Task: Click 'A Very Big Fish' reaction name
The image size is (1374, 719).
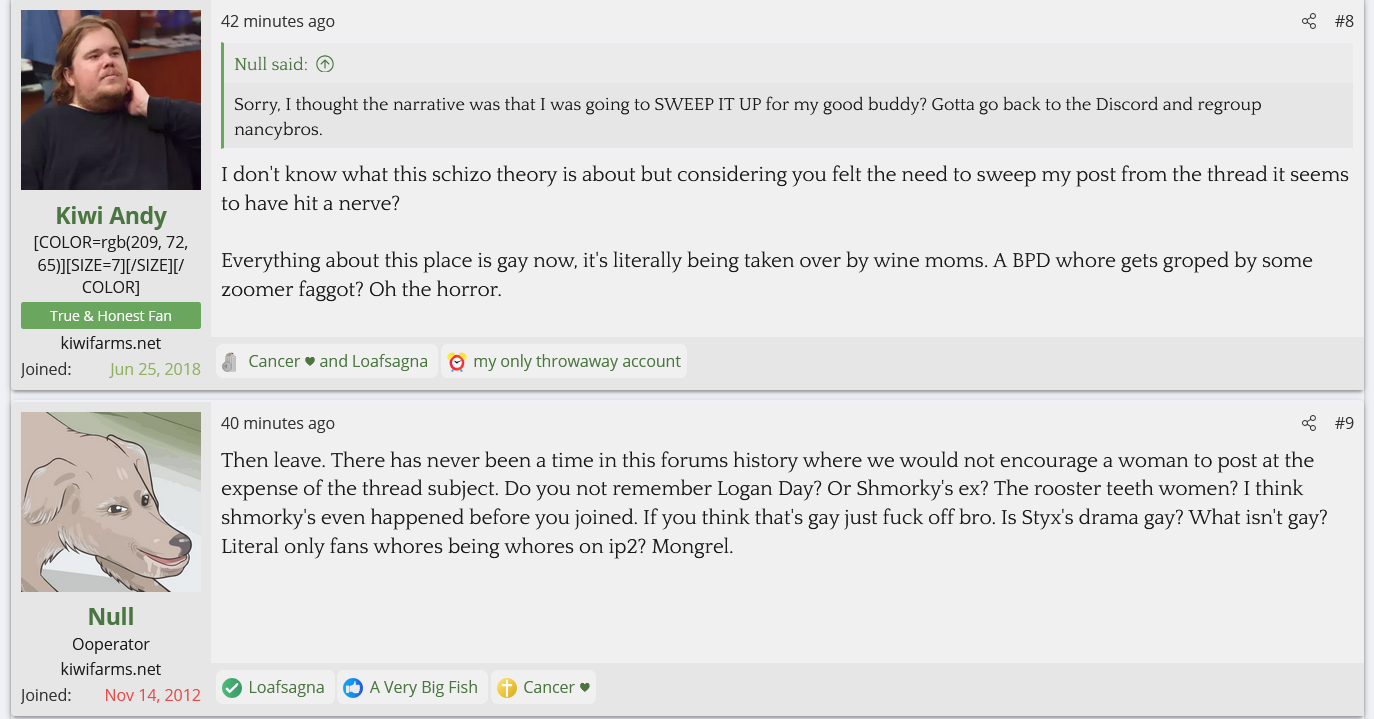Action: click(x=424, y=687)
